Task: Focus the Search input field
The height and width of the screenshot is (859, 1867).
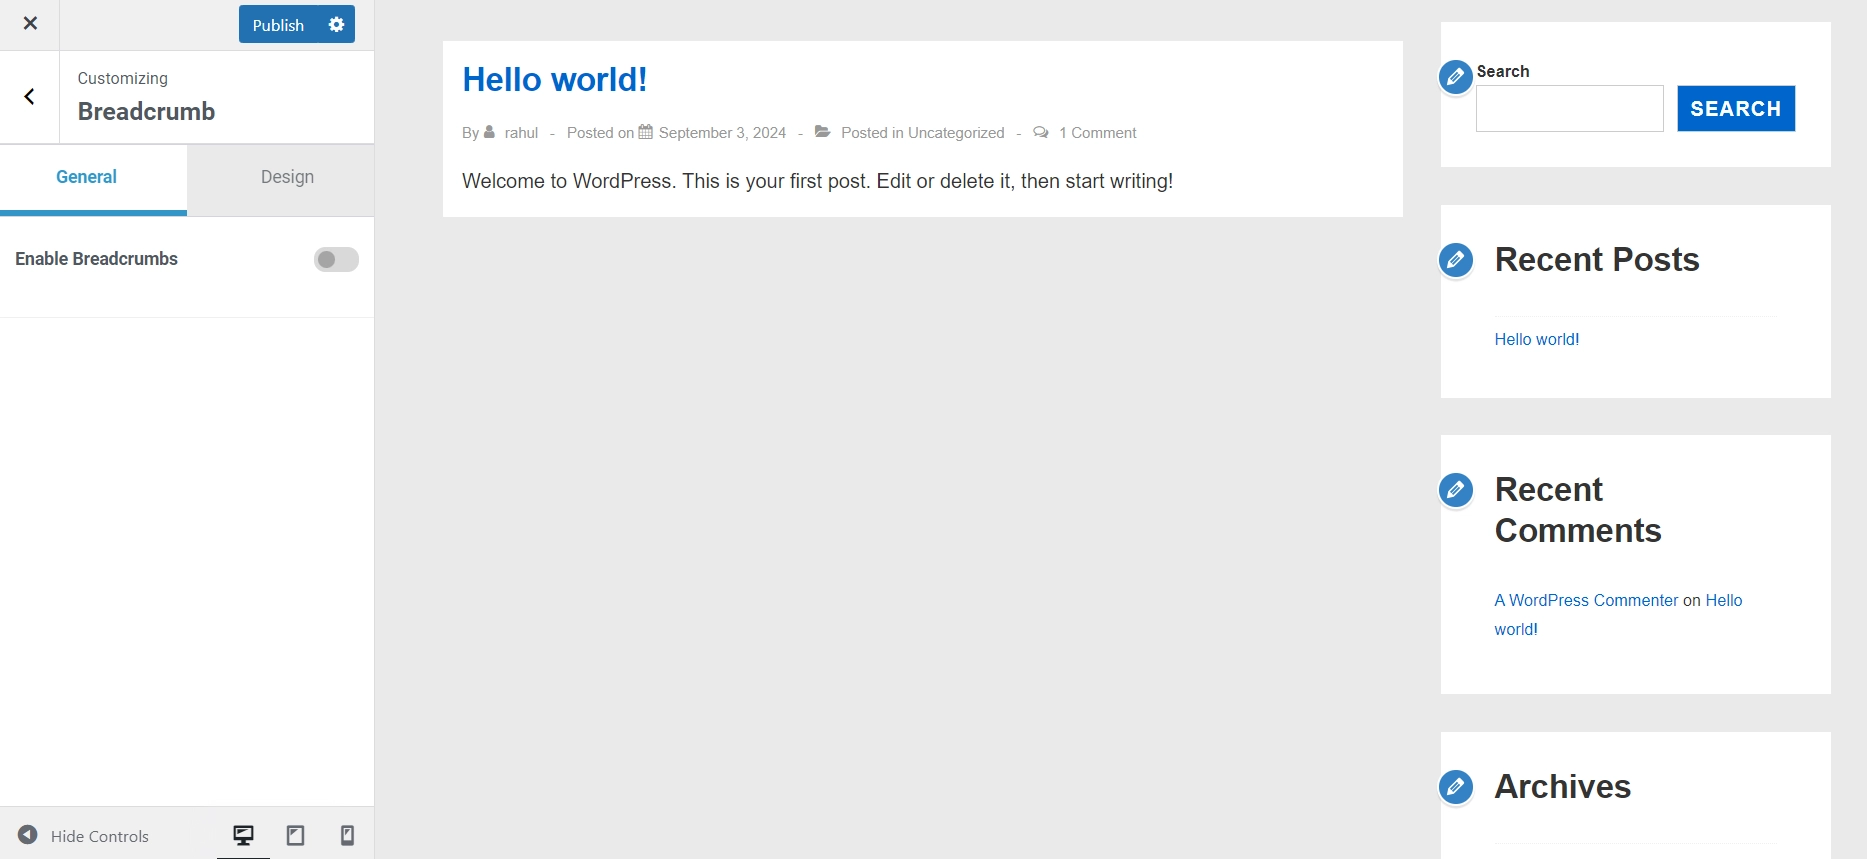Action: (1570, 109)
